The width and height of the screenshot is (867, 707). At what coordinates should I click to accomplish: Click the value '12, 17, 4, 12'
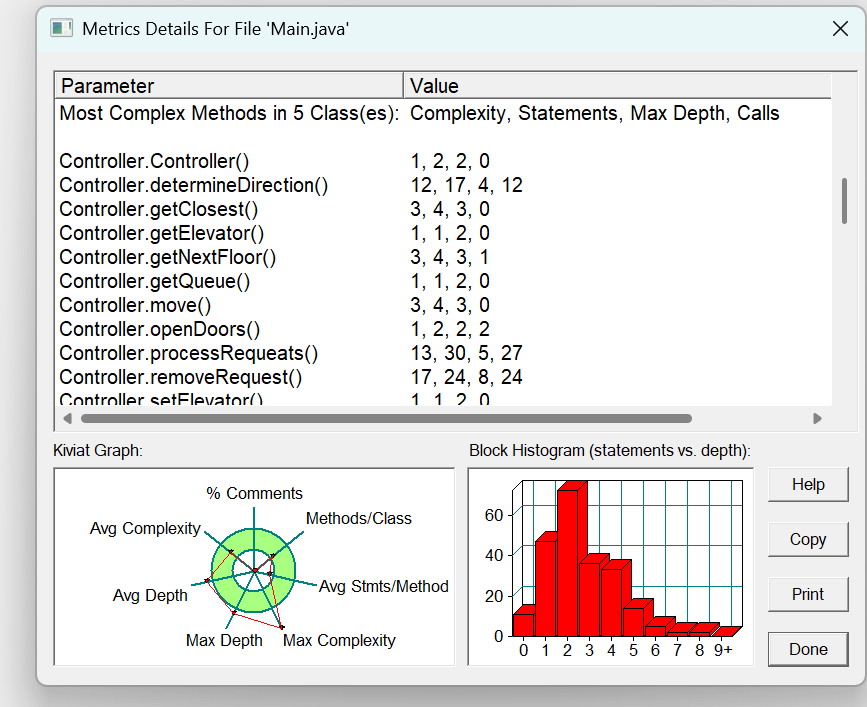pyautogui.click(x=466, y=185)
